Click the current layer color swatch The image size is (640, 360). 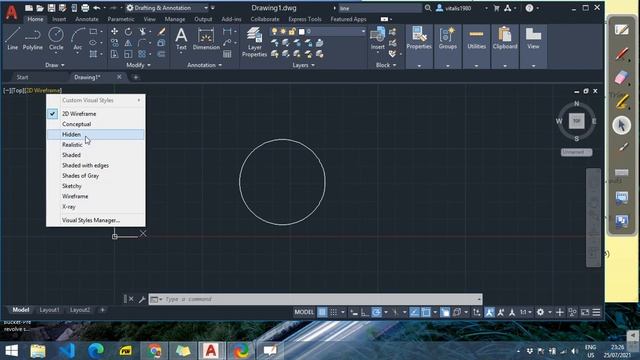[x=302, y=31]
